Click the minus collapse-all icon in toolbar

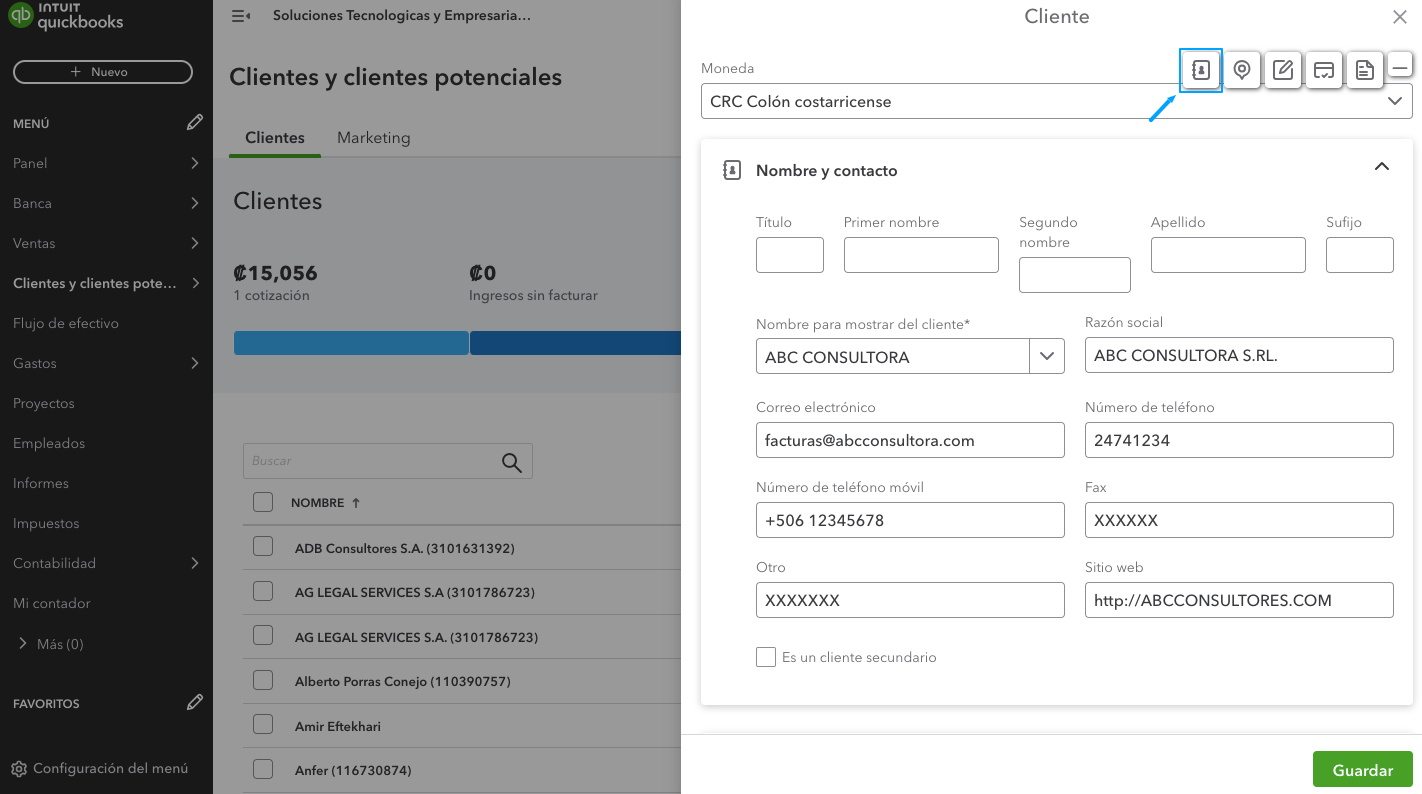coord(1400,68)
